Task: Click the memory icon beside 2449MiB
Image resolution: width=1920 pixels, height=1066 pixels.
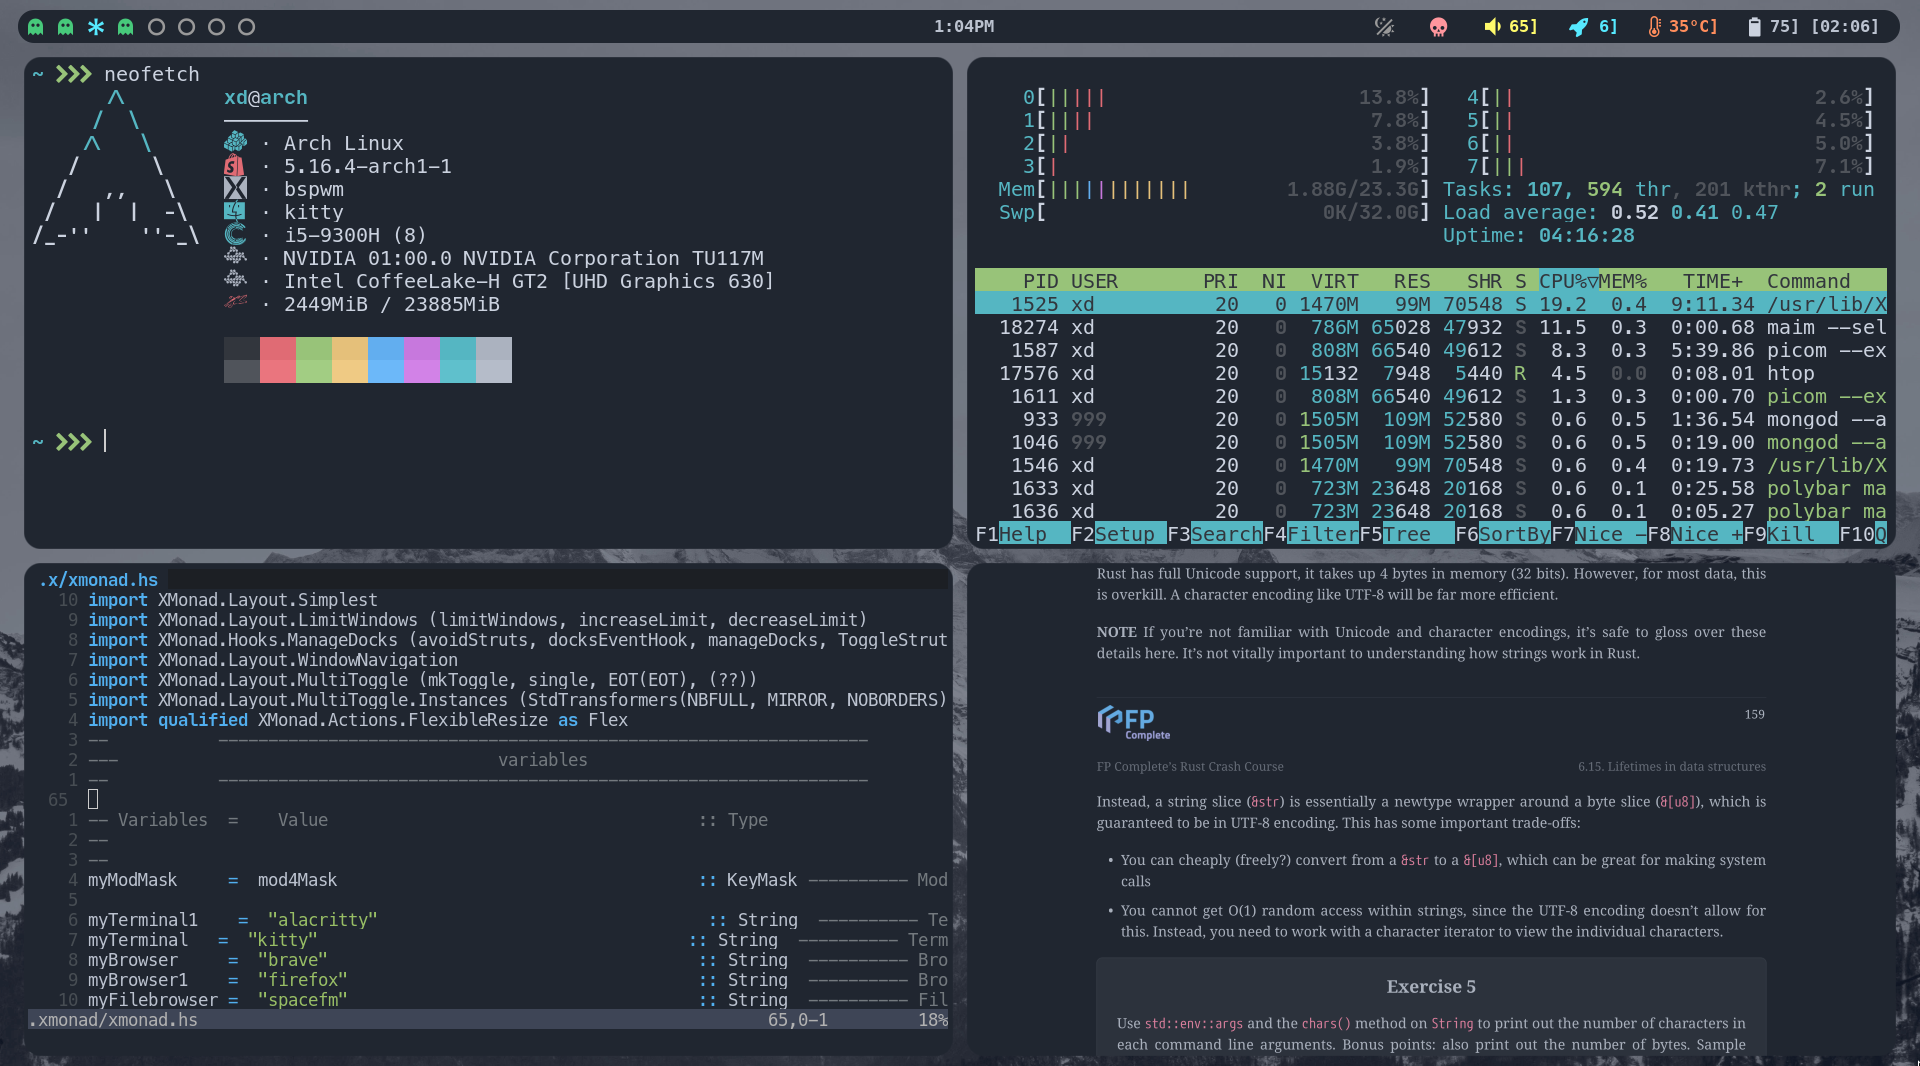Action: [x=235, y=302]
